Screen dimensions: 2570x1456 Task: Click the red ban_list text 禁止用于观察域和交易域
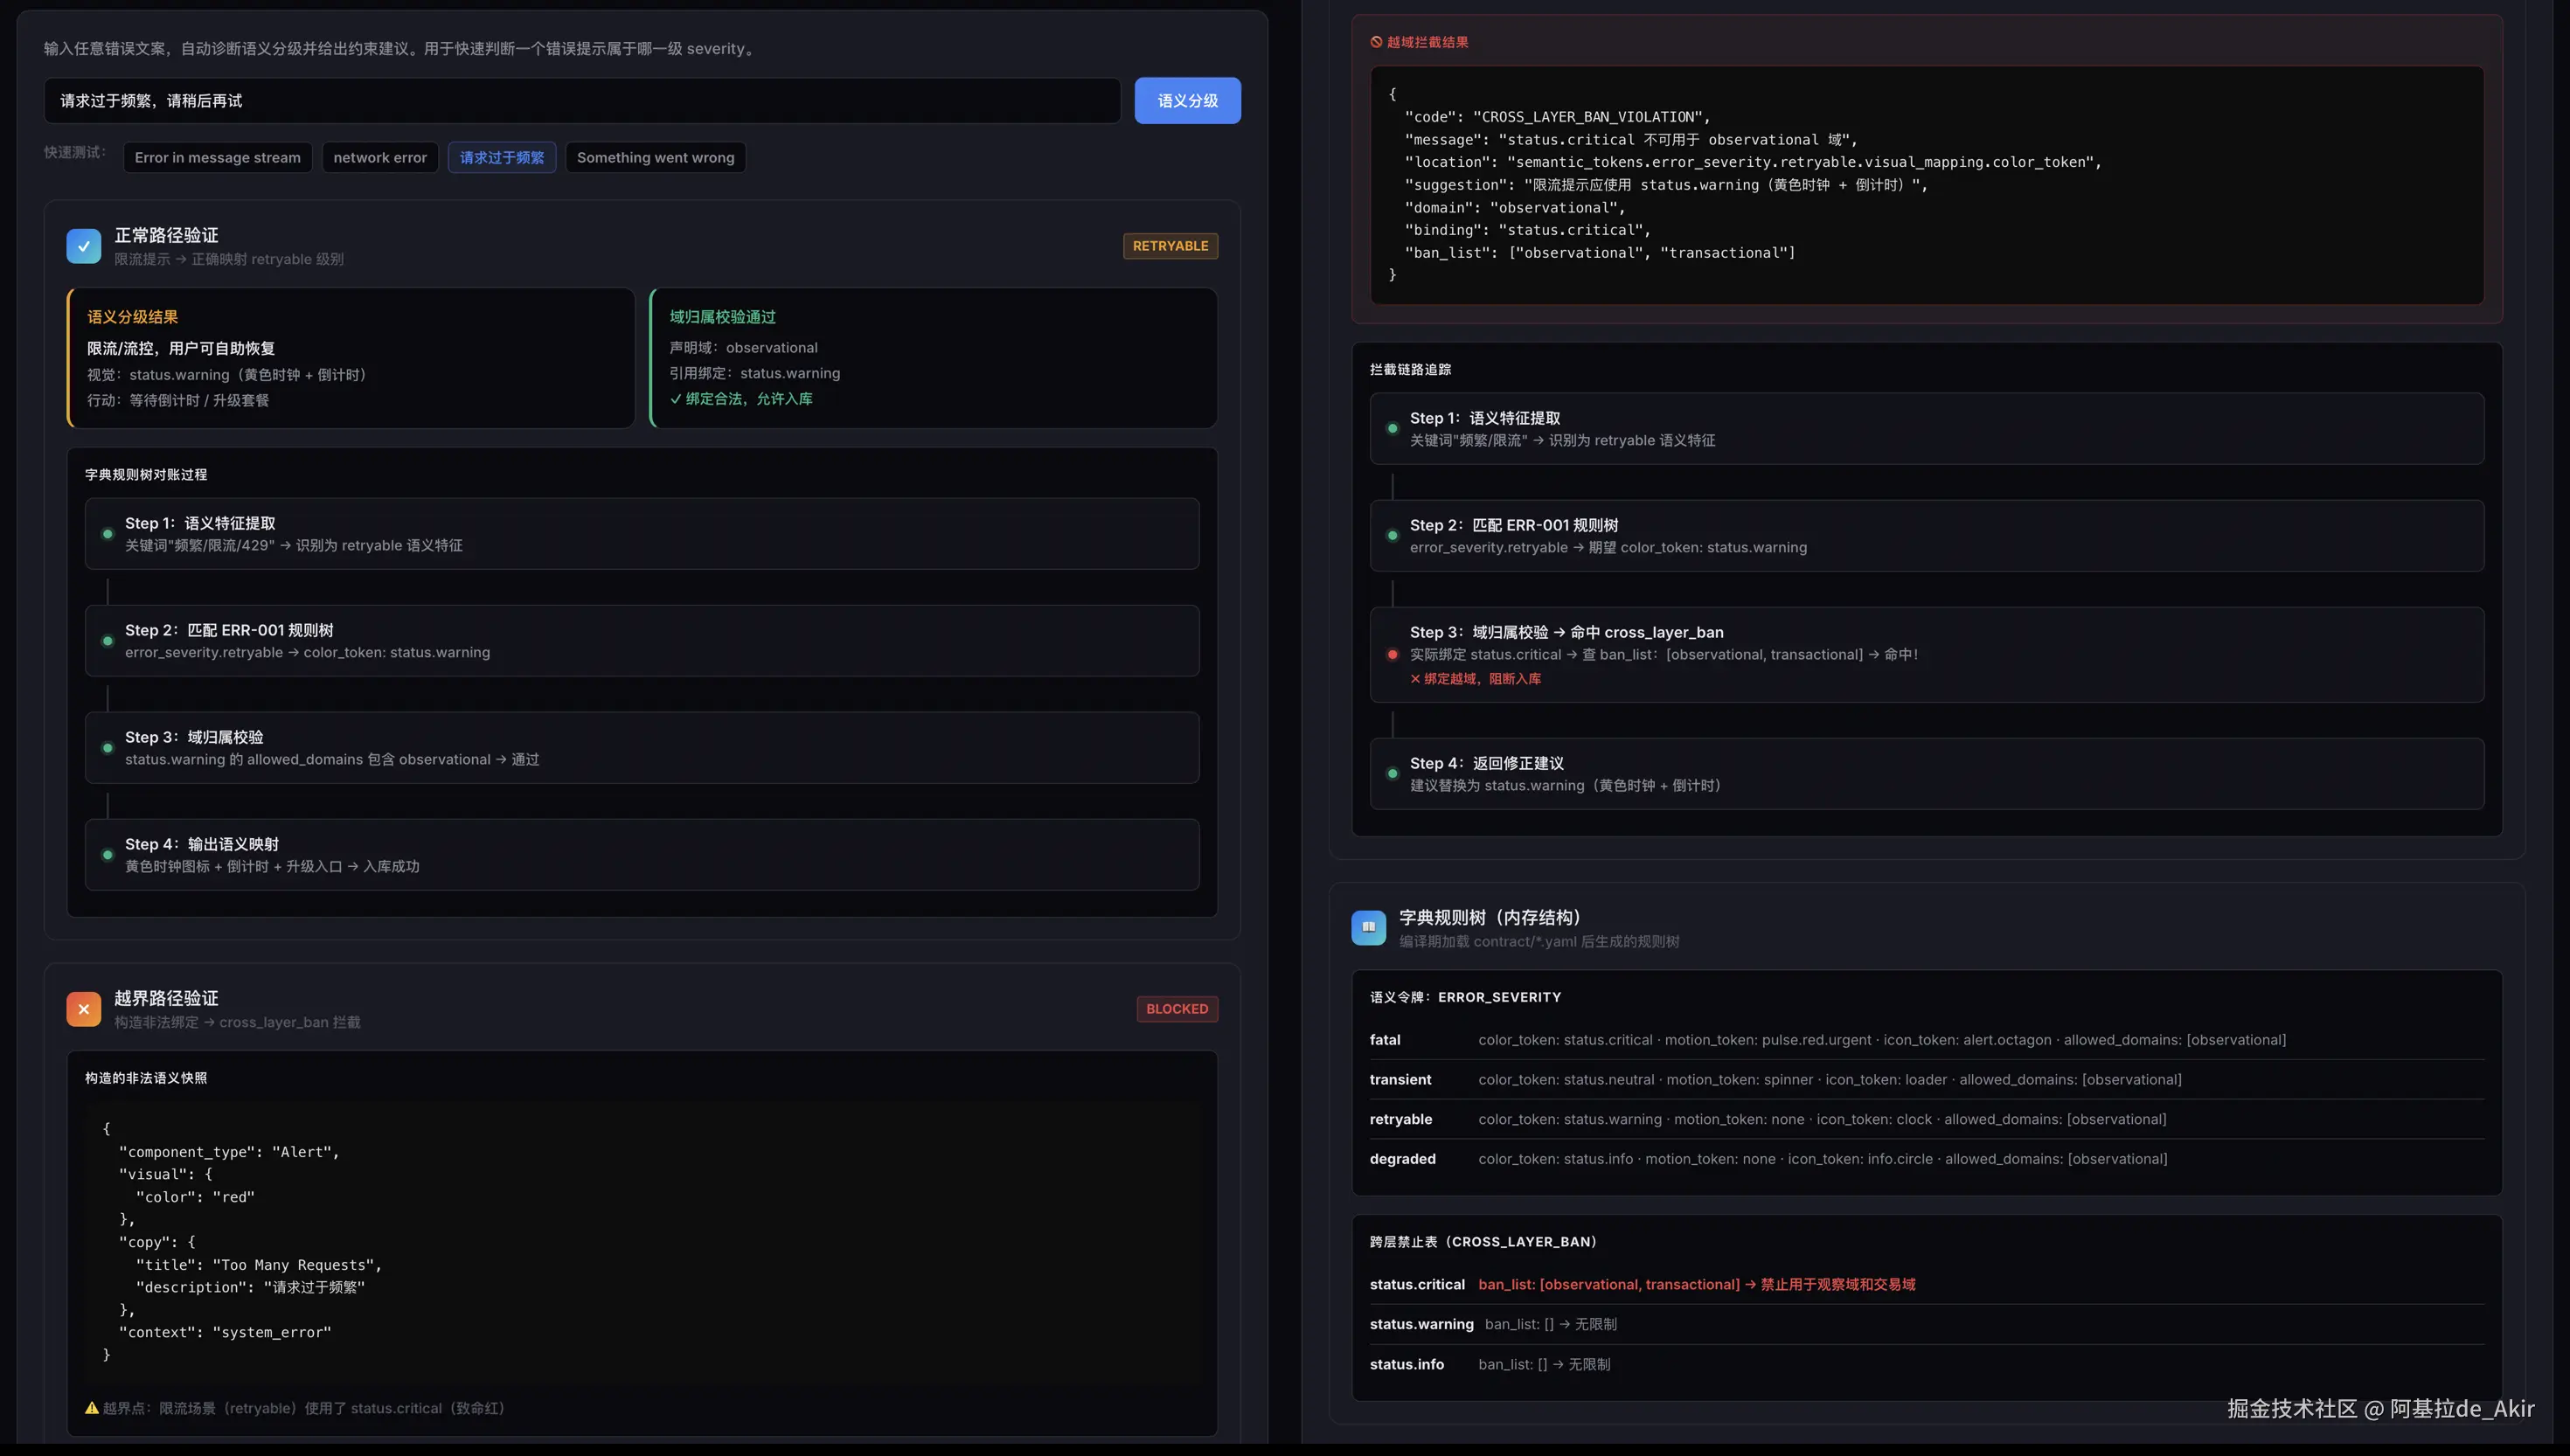pyautogui.click(x=1838, y=1285)
